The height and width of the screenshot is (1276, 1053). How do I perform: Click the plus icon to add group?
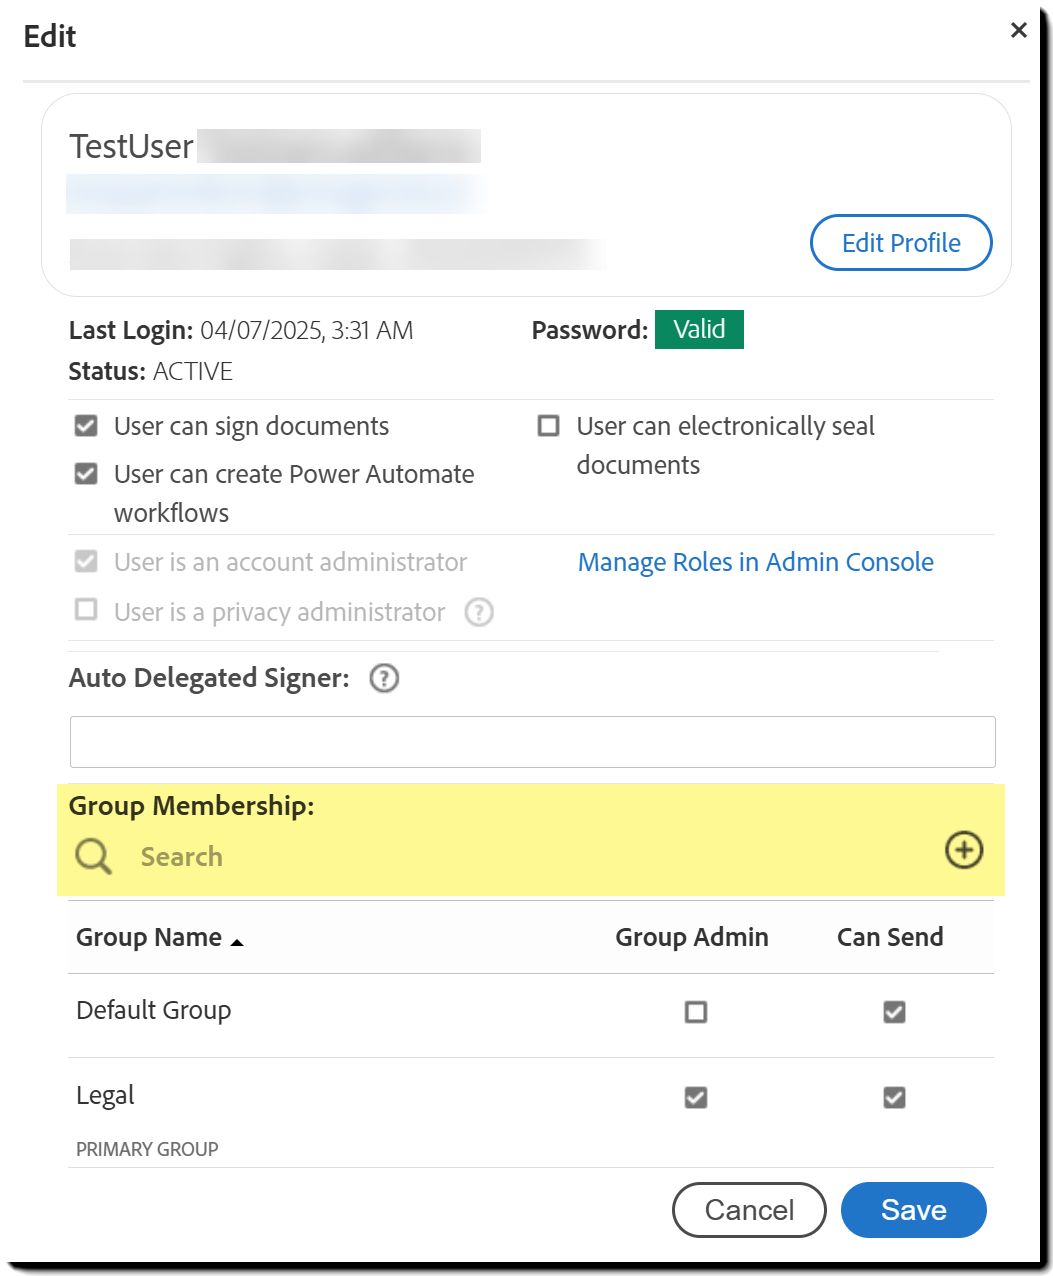pyautogui.click(x=964, y=851)
